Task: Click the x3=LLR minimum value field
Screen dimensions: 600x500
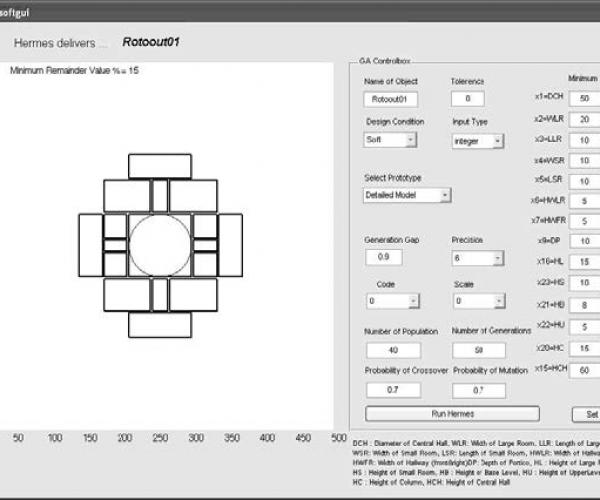Action: [584, 140]
